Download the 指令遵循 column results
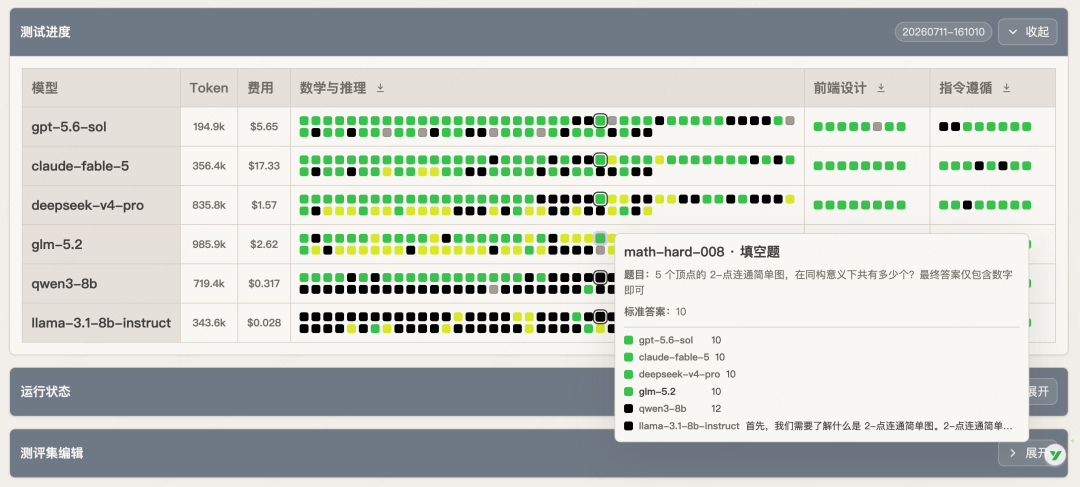Viewport: 1080px width, 487px height. pyautogui.click(x=1006, y=88)
